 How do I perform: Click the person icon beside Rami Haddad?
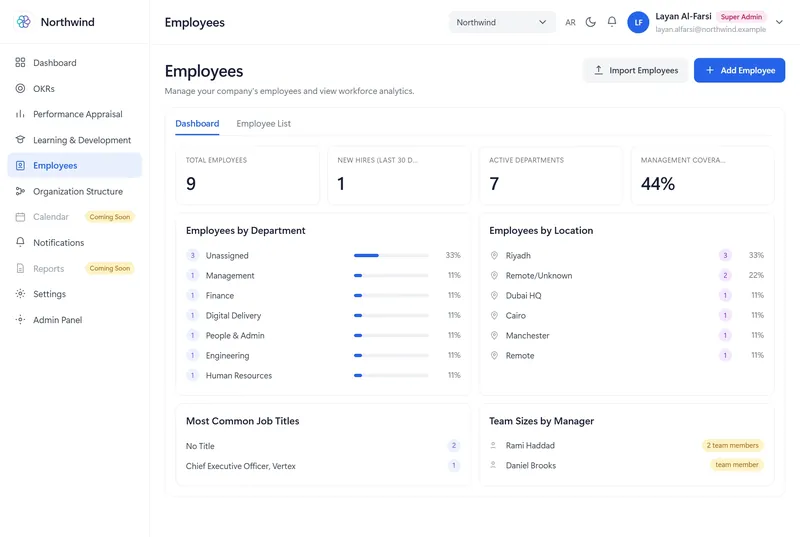coord(493,445)
